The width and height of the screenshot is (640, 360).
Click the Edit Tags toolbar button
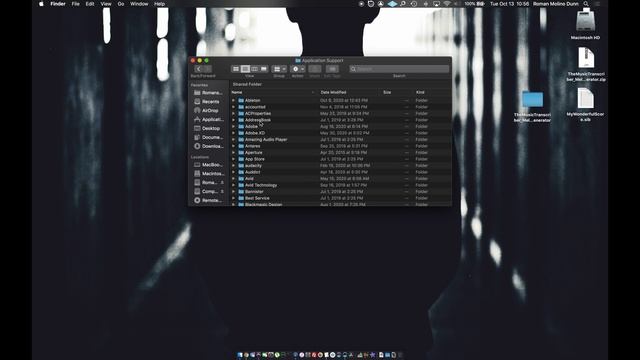pyautogui.click(x=332, y=69)
